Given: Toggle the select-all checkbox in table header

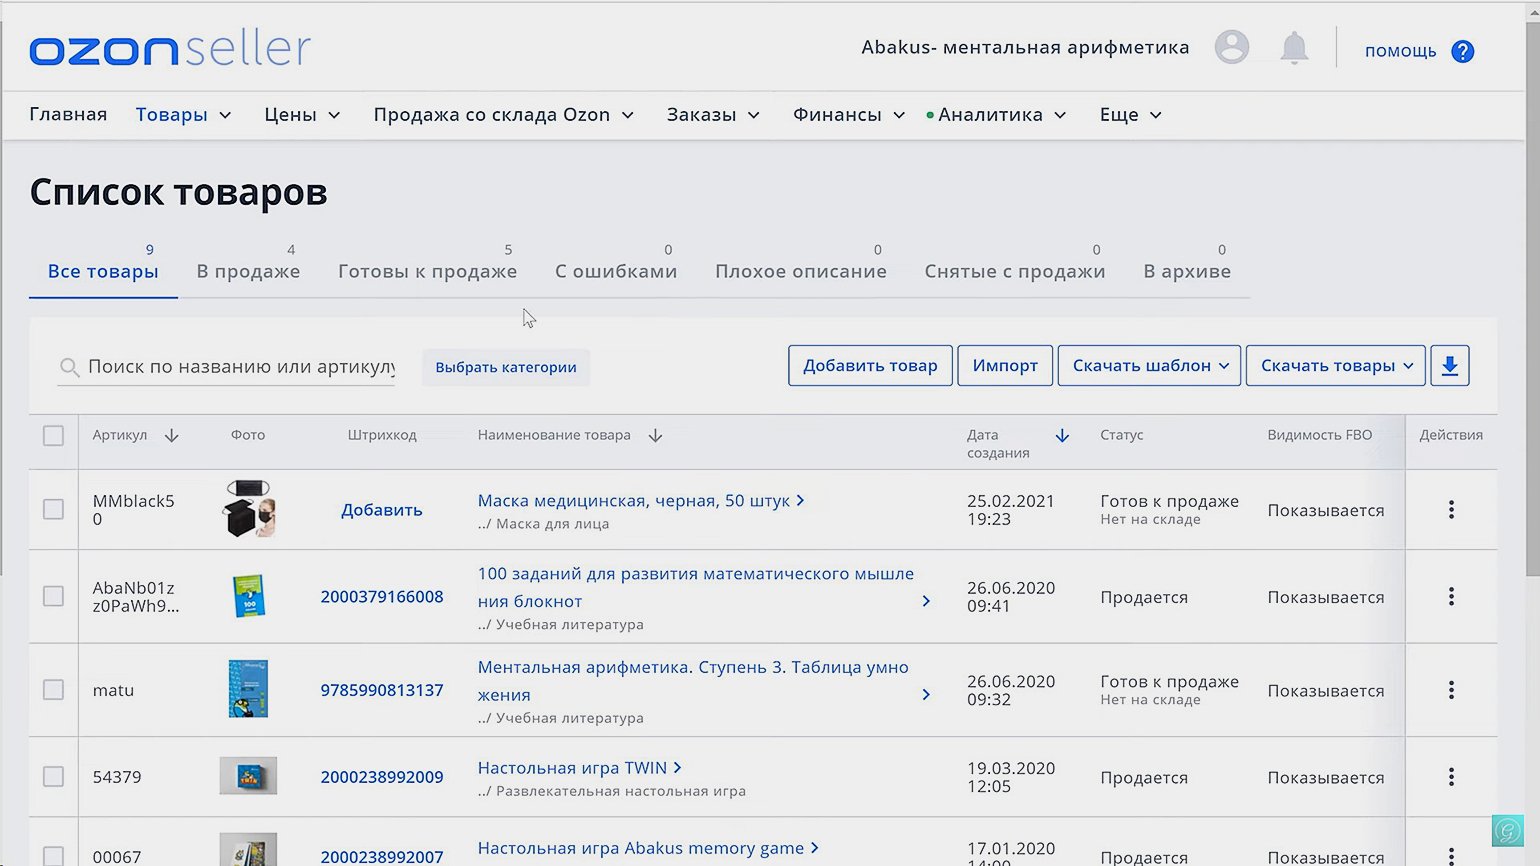Looking at the screenshot, I should 53,435.
